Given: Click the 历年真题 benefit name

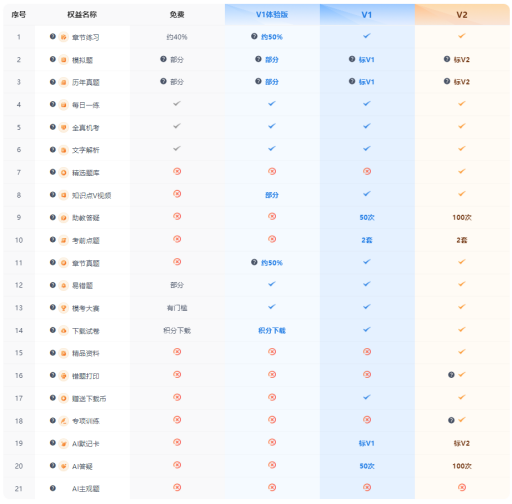Looking at the screenshot, I should click(86, 82).
